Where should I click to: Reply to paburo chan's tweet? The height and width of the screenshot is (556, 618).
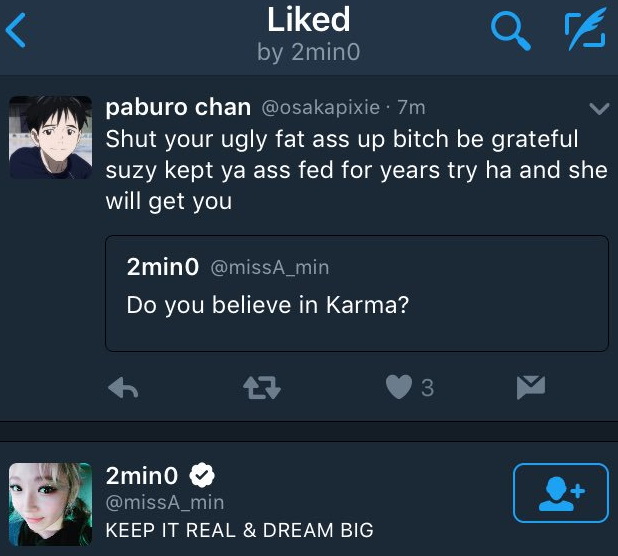click(122, 389)
